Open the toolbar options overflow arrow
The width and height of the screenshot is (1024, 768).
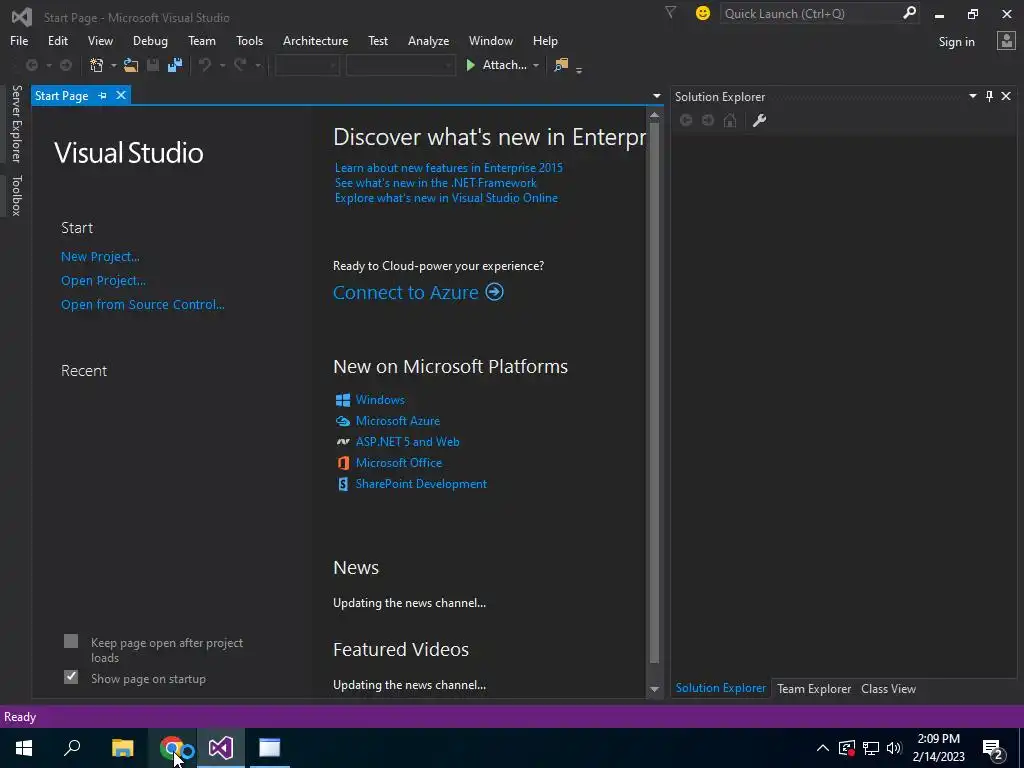[x=579, y=69]
